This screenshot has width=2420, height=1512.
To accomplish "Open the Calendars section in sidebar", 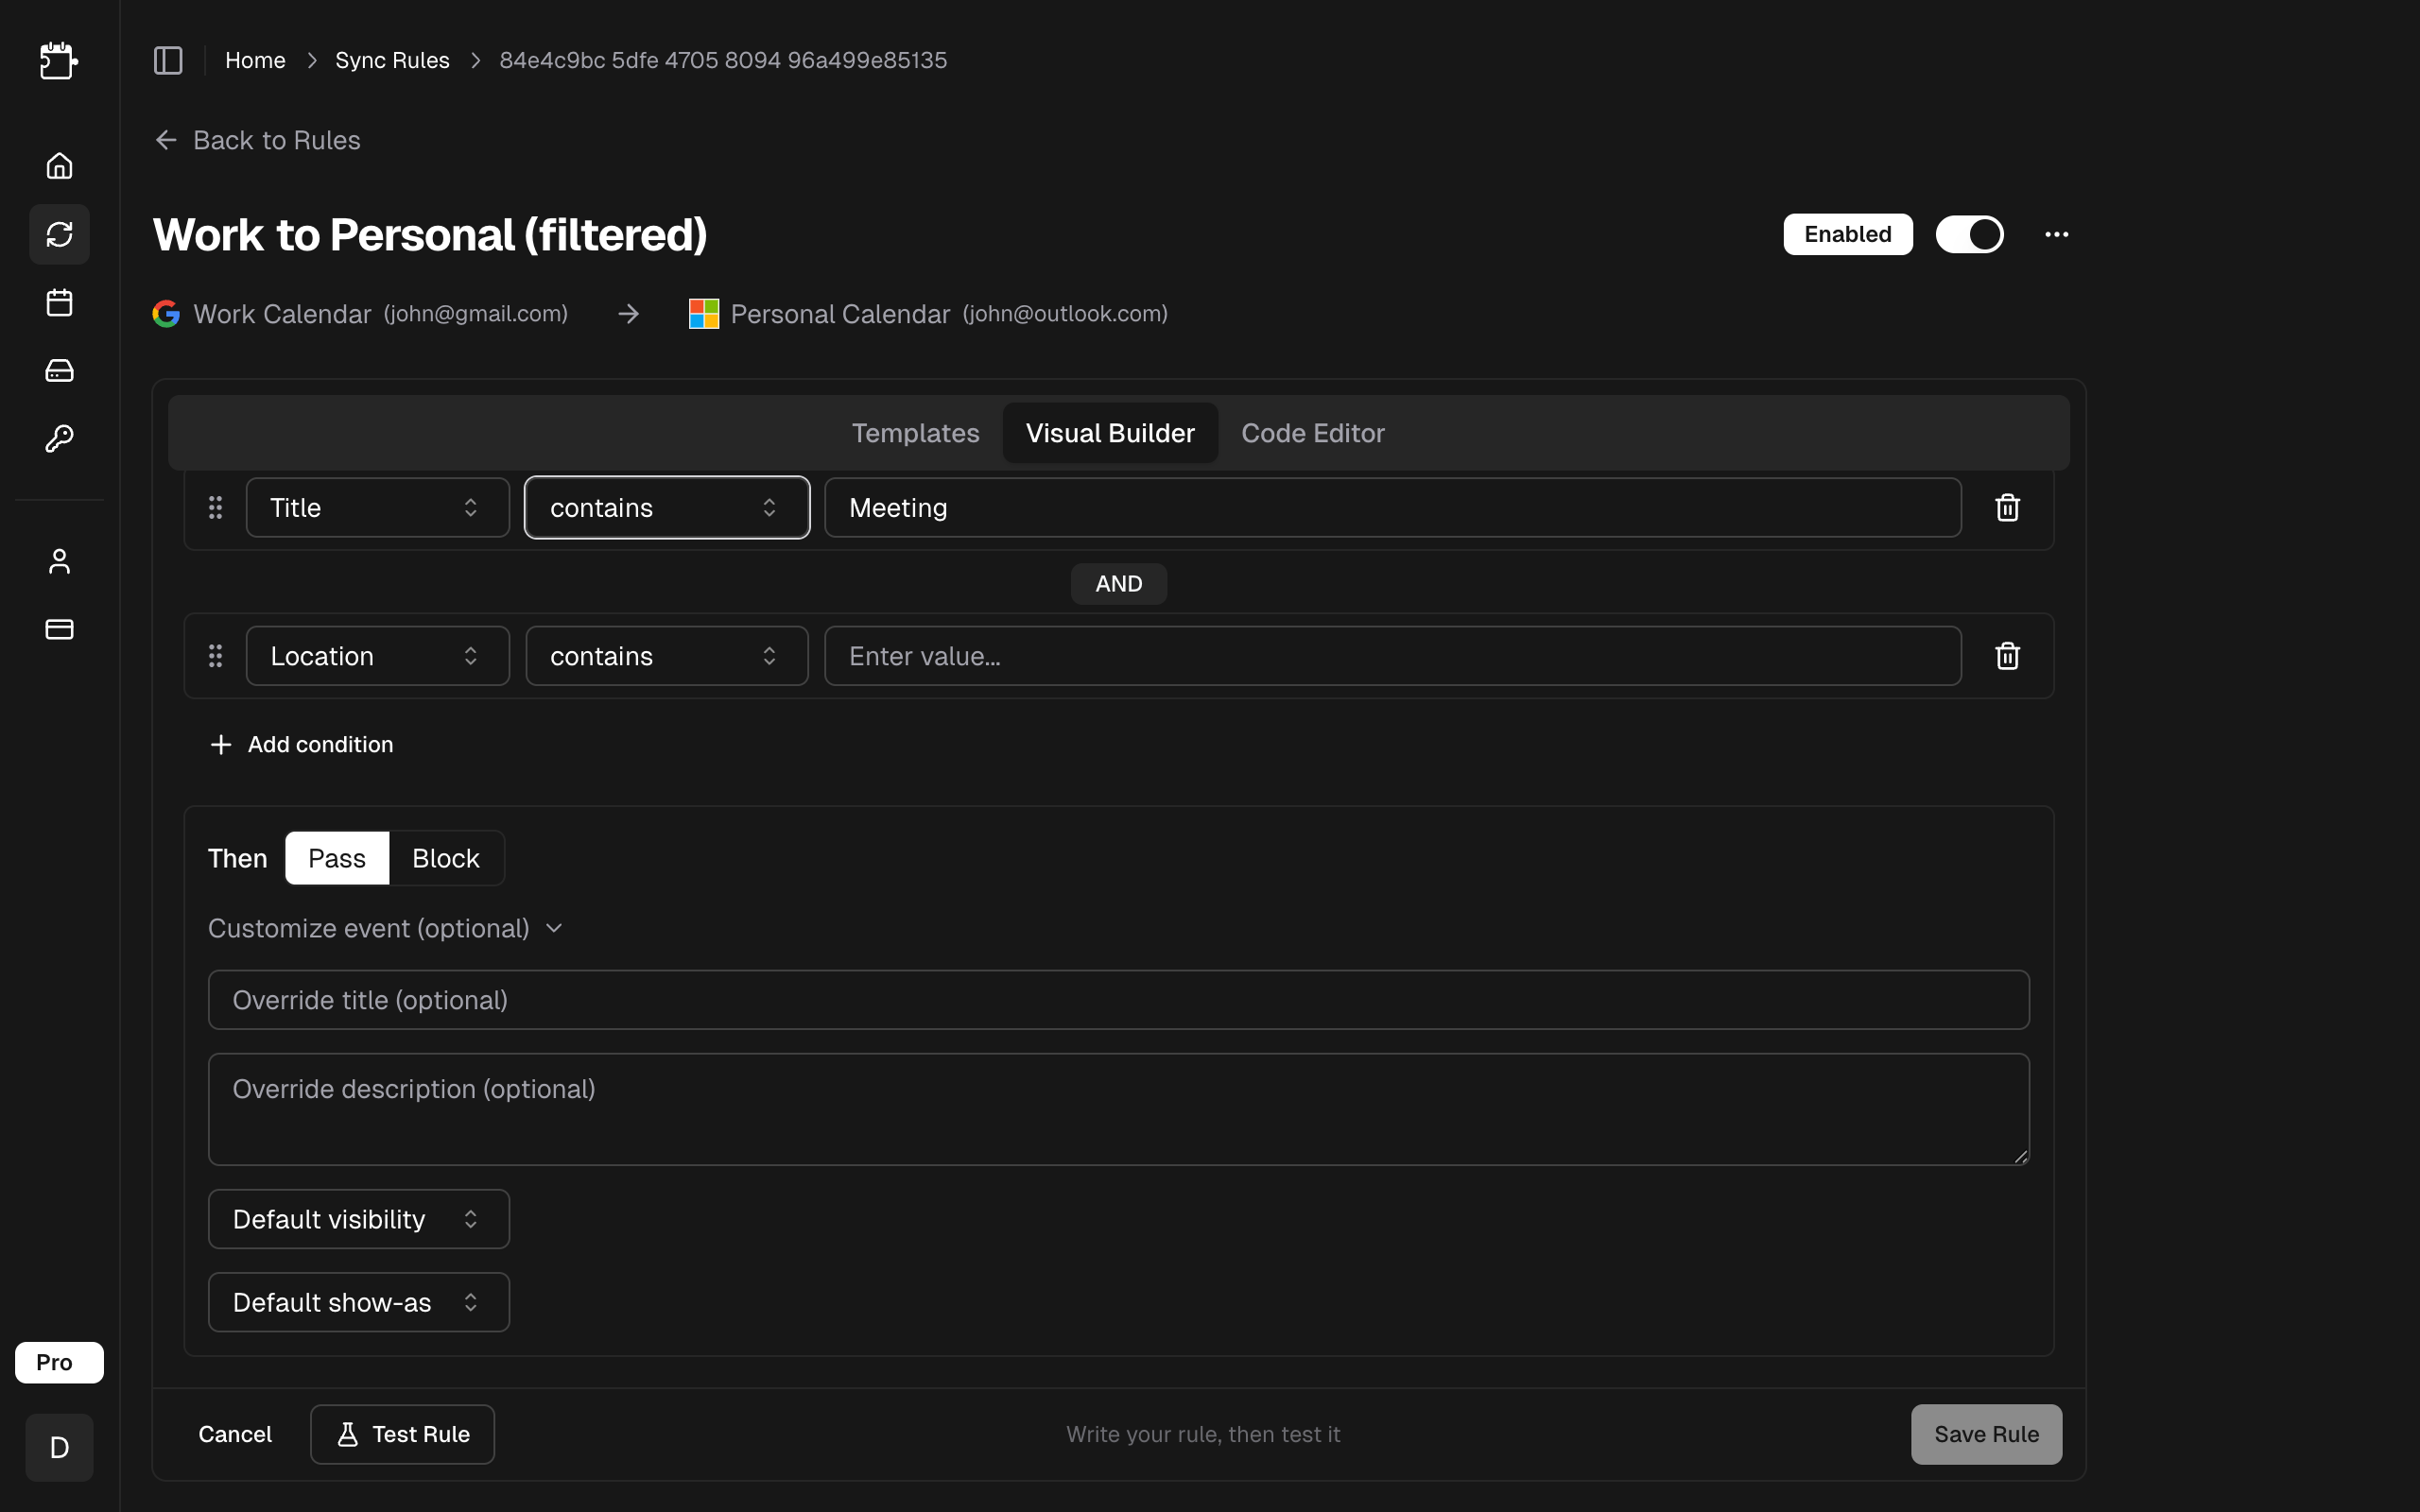I will [59, 302].
